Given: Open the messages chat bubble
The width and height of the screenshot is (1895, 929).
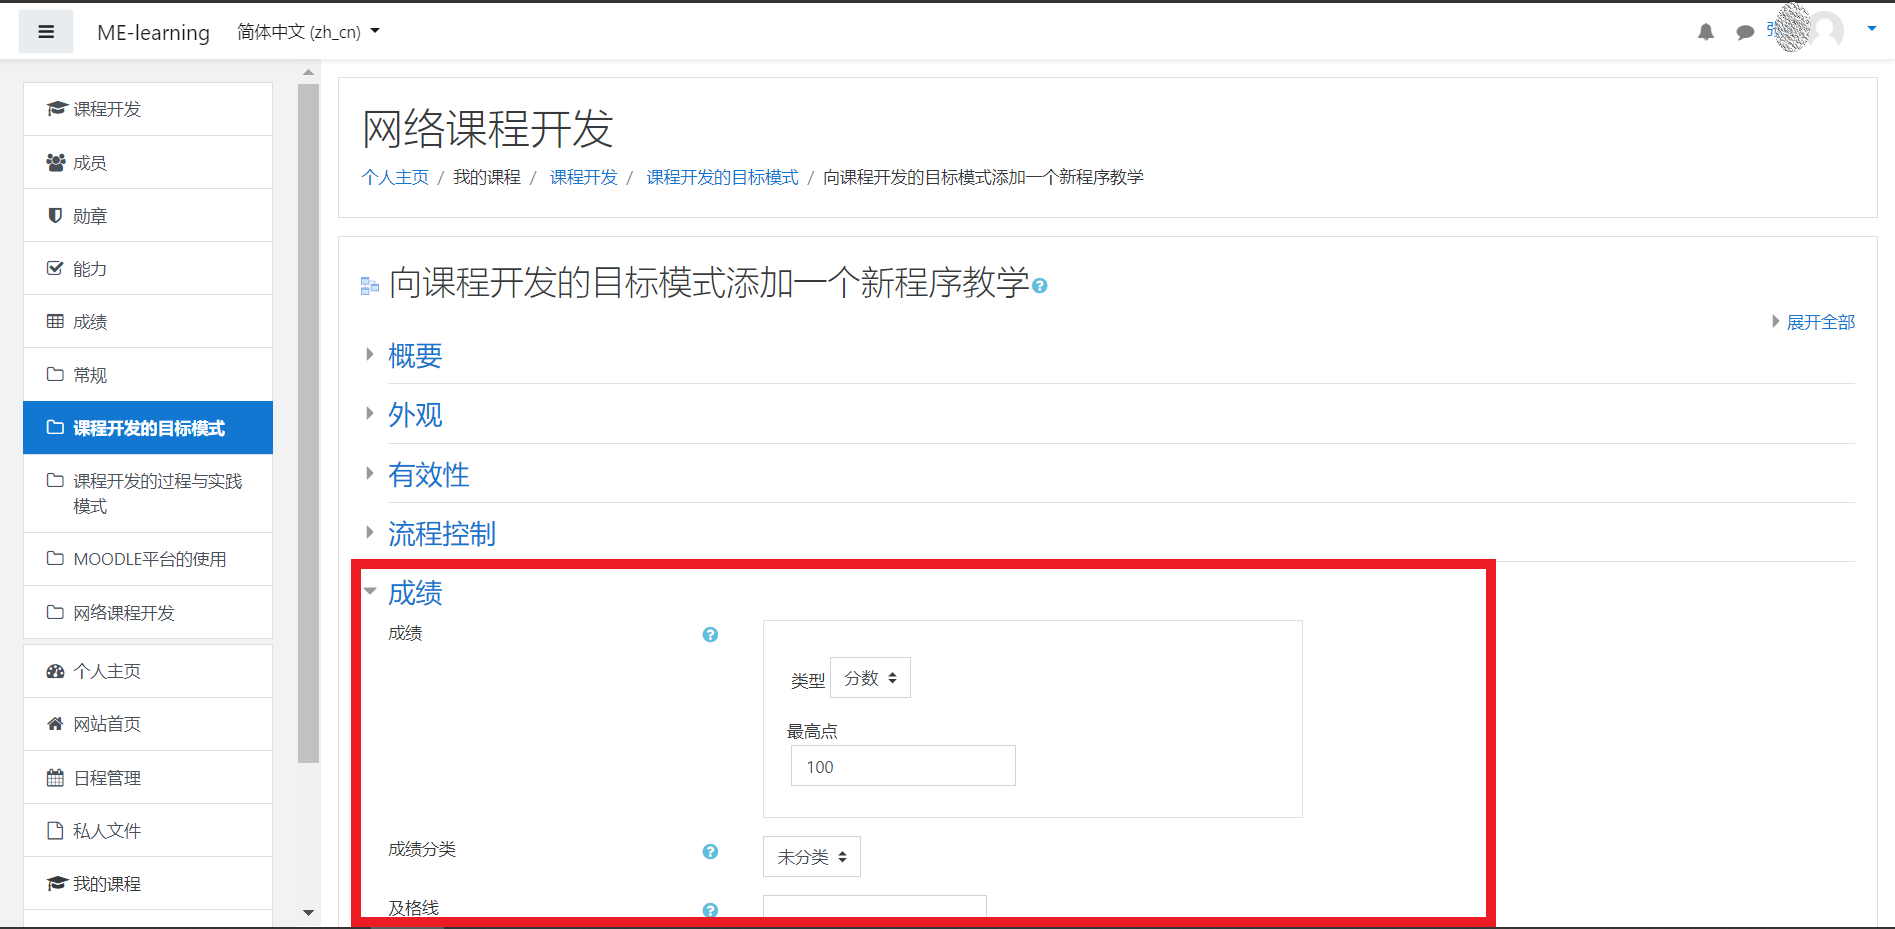Looking at the screenshot, I should point(1744,31).
